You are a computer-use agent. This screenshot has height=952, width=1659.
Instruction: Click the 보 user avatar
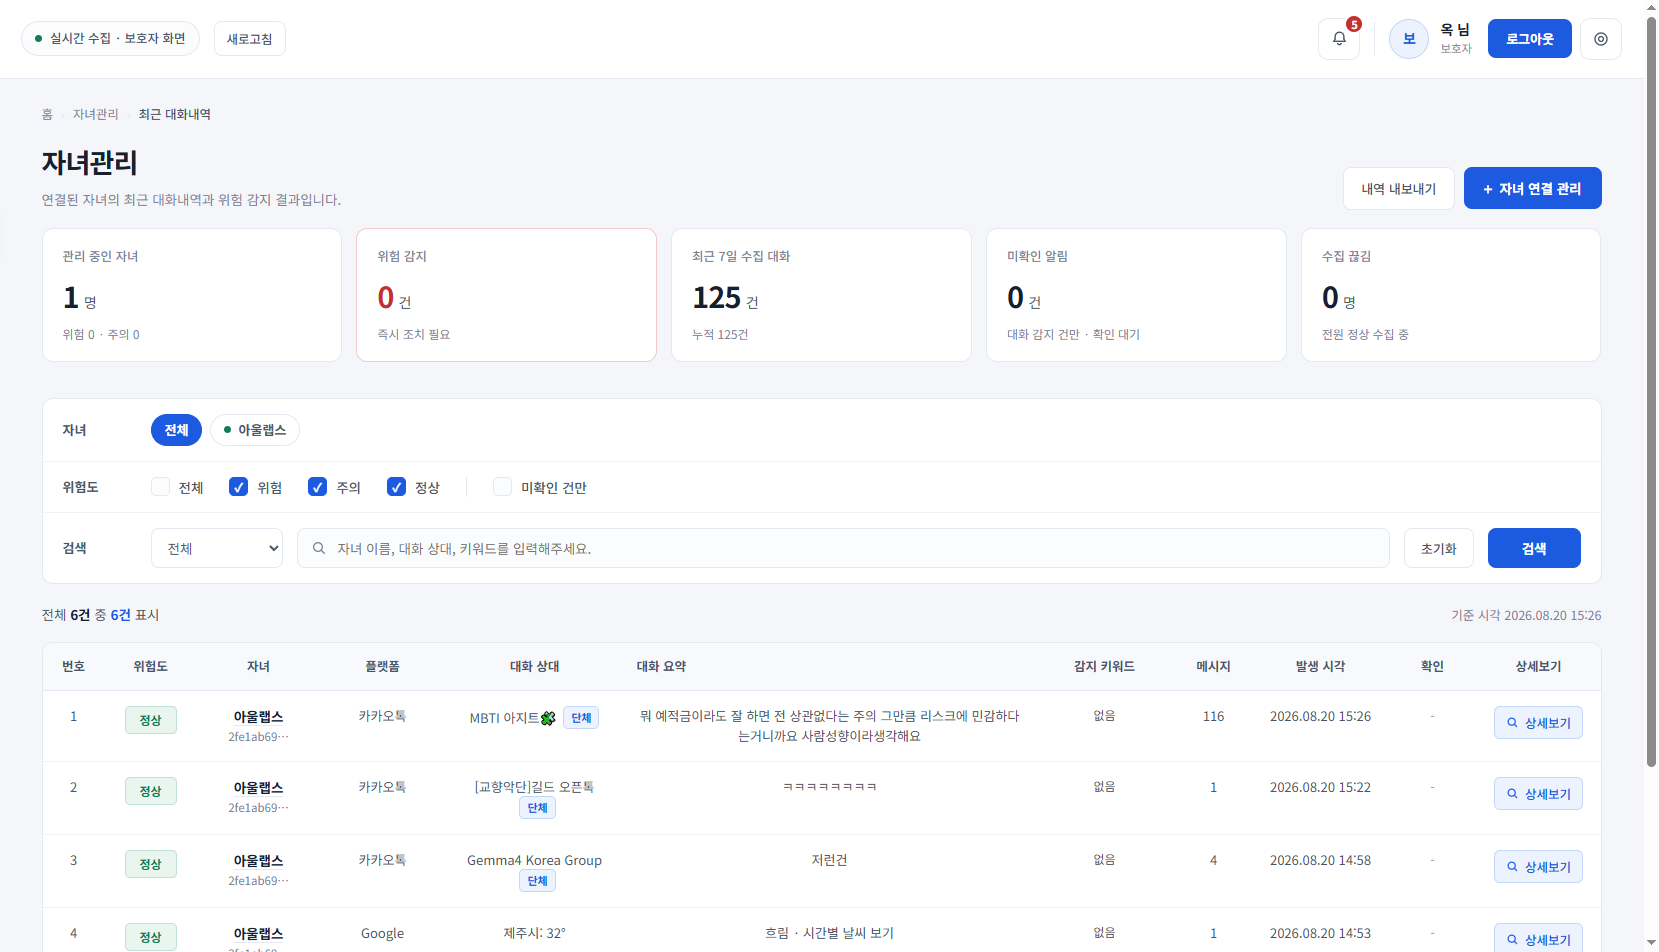pyautogui.click(x=1409, y=39)
